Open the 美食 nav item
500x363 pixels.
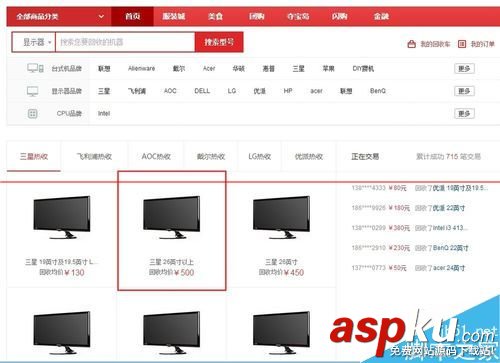coord(215,16)
